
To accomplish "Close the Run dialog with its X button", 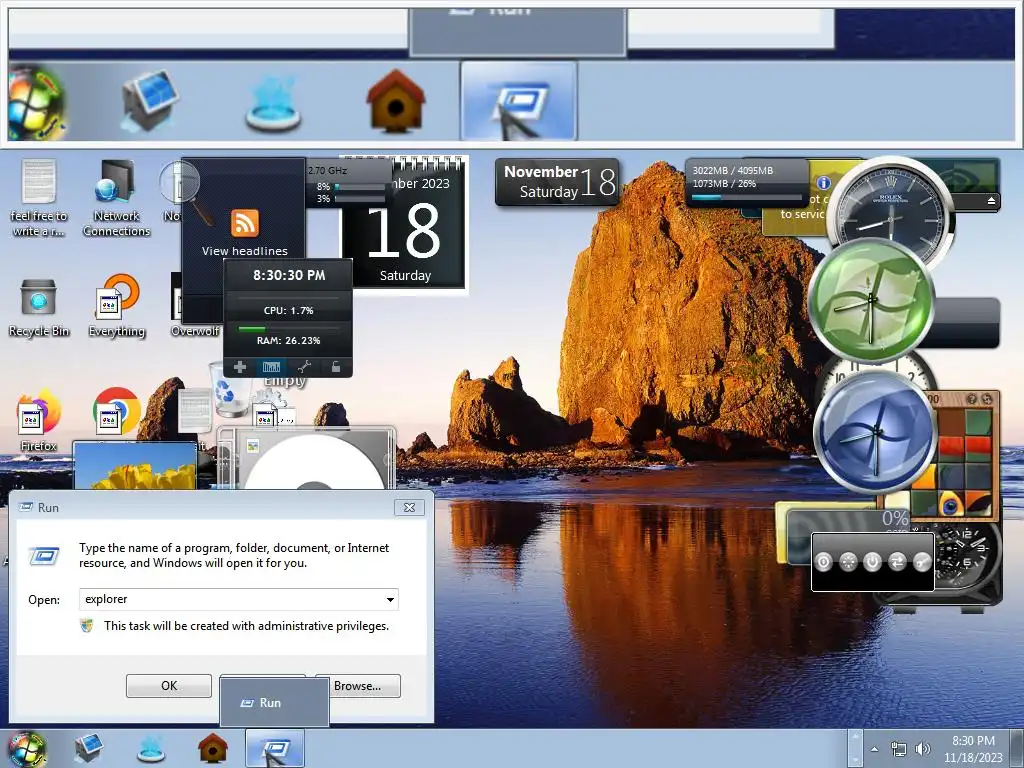I will tap(409, 507).
